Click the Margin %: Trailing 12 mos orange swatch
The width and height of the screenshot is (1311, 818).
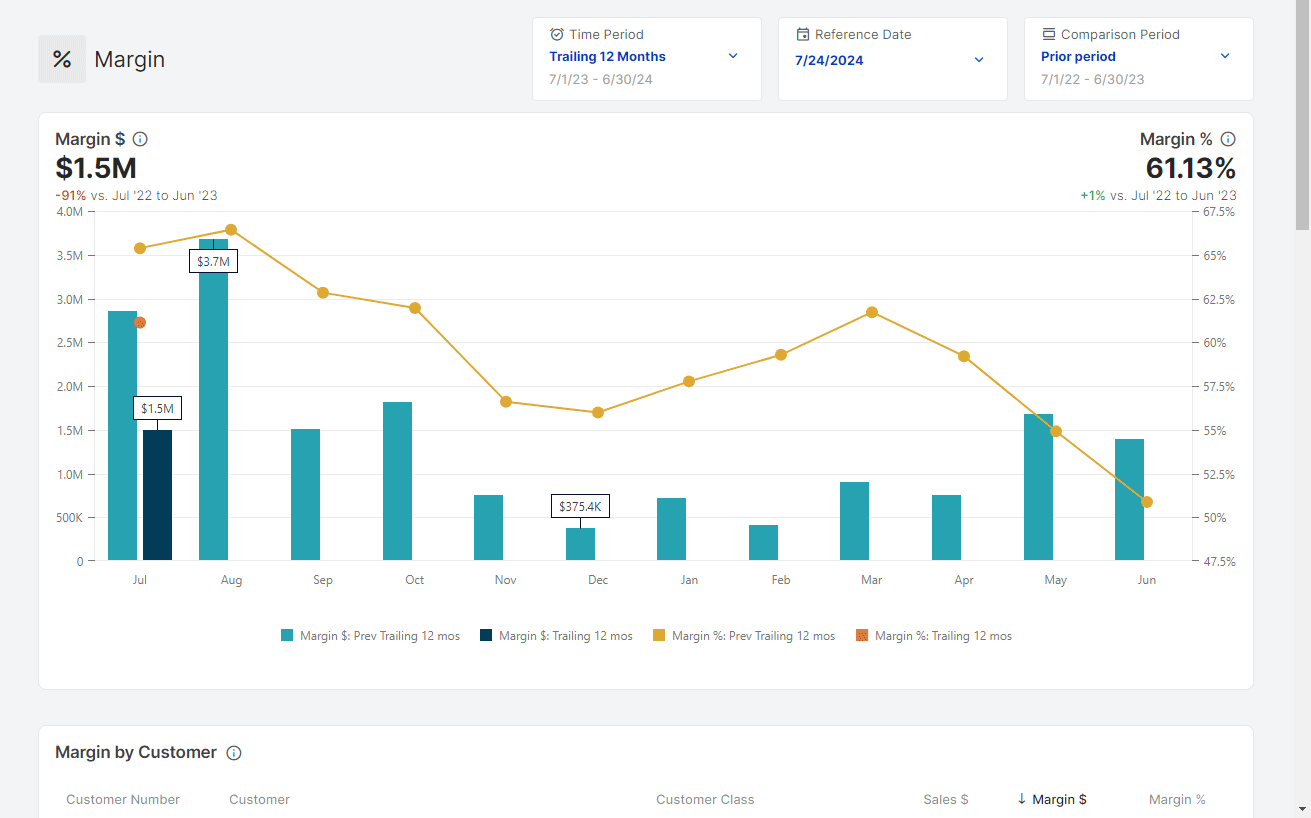(x=862, y=636)
